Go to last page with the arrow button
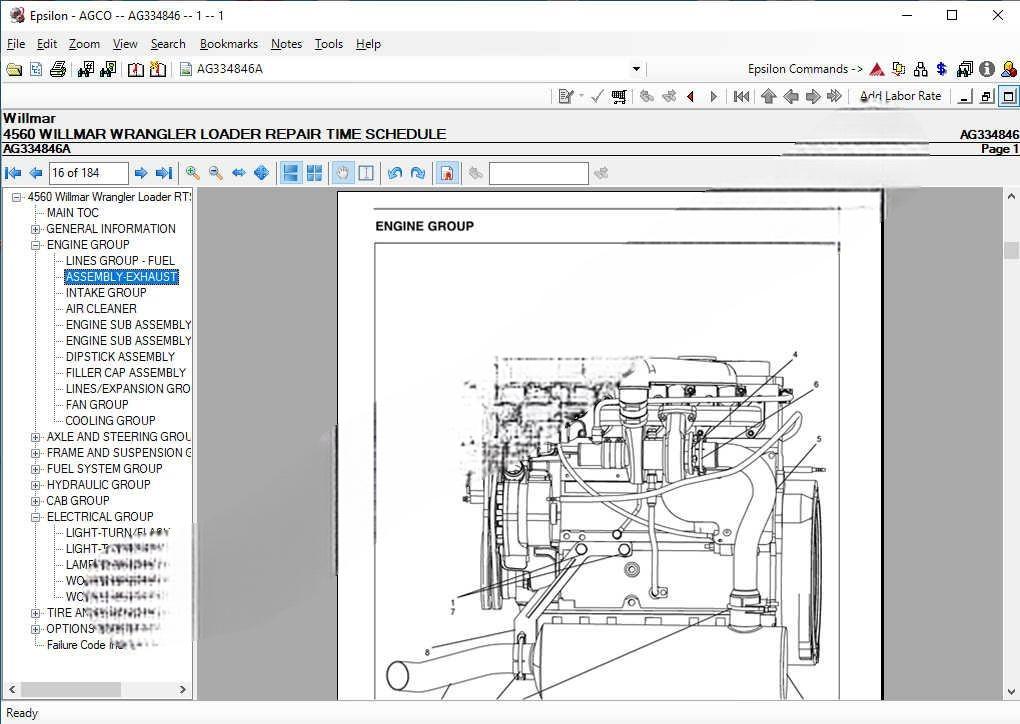This screenshot has width=1020, height=724. (x=163, y=172)
